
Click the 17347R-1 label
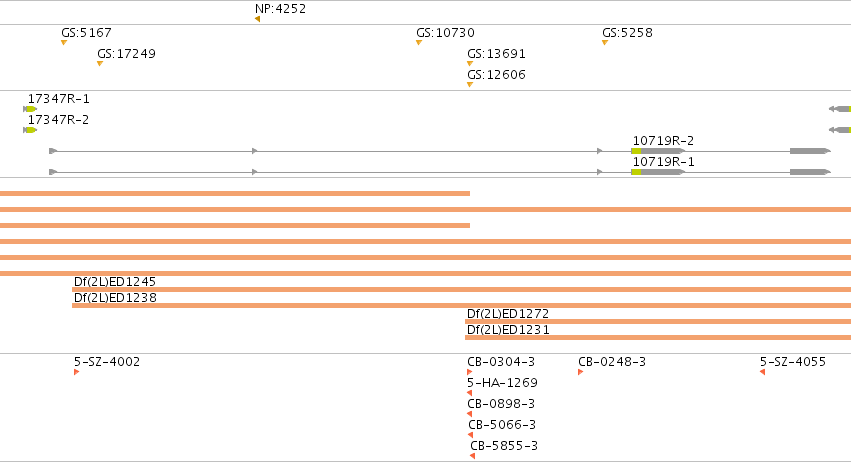pos(59,99)
